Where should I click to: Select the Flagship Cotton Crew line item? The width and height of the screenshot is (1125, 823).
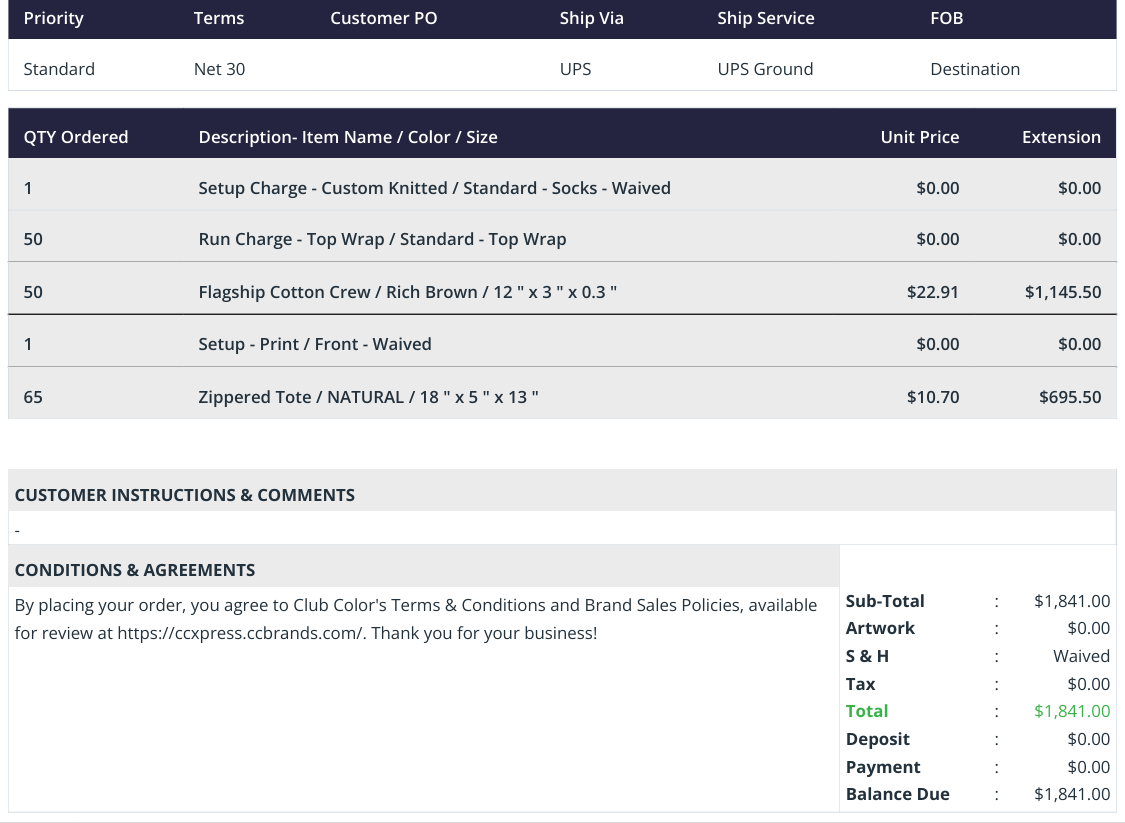click(x=562, y=291)
